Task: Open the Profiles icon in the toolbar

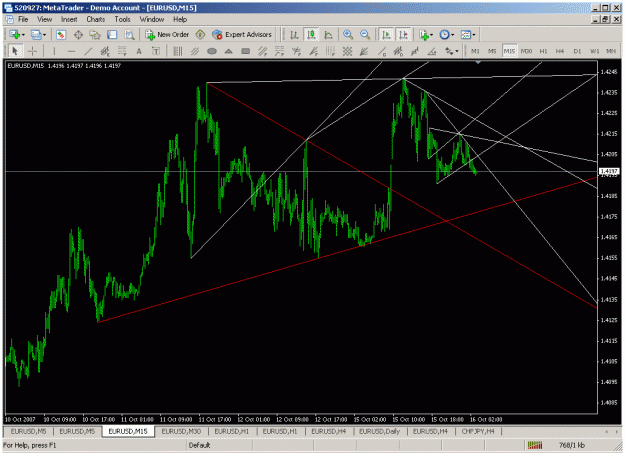Action: click(x=35, y=35)
